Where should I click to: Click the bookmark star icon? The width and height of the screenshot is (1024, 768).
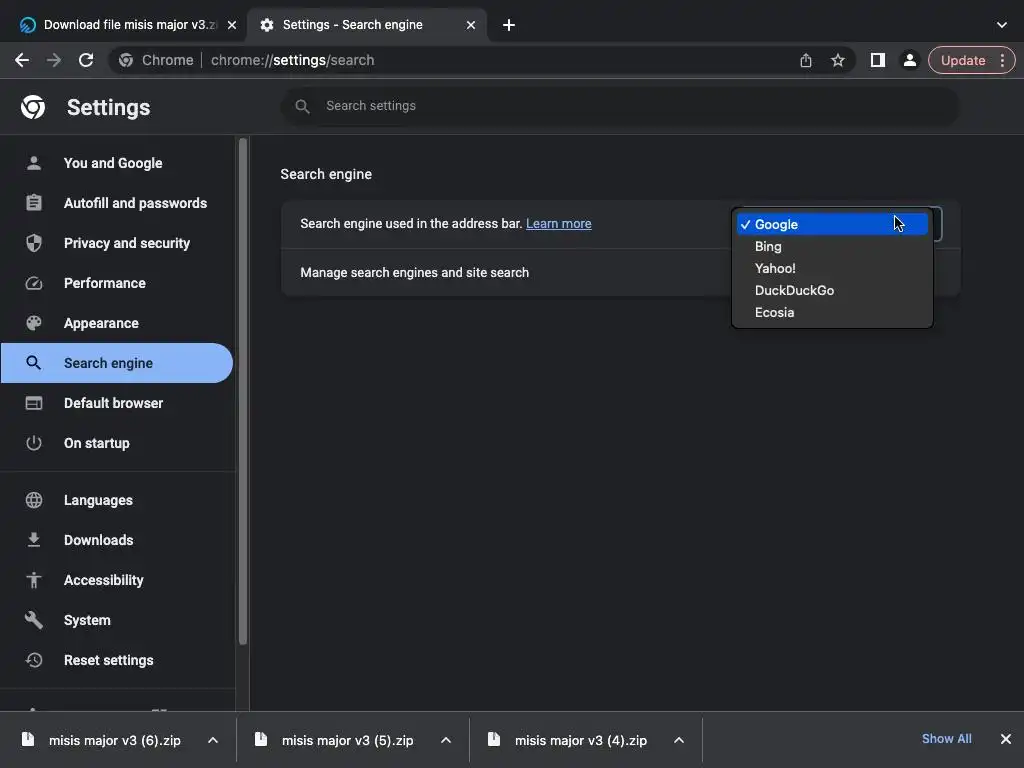click(x=838, y=60)
